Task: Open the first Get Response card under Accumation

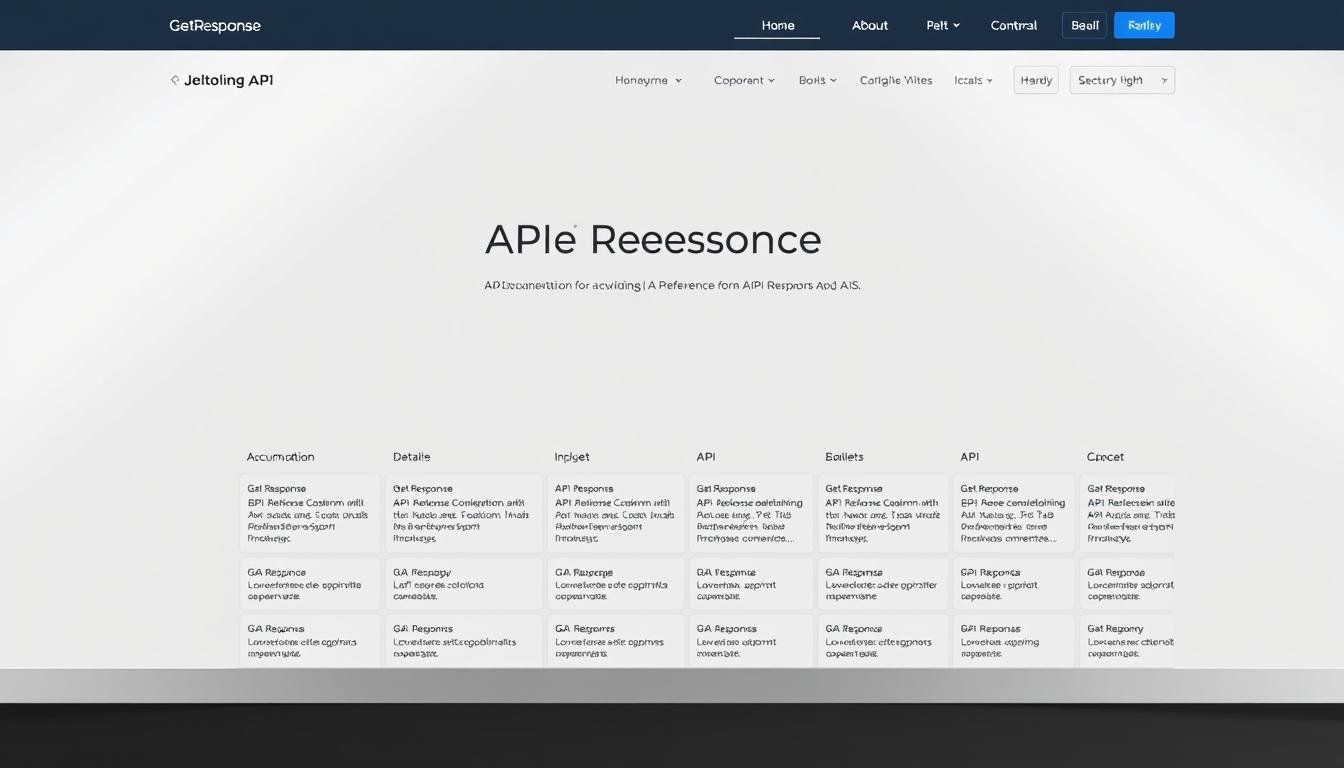Action: coord(309,512)
